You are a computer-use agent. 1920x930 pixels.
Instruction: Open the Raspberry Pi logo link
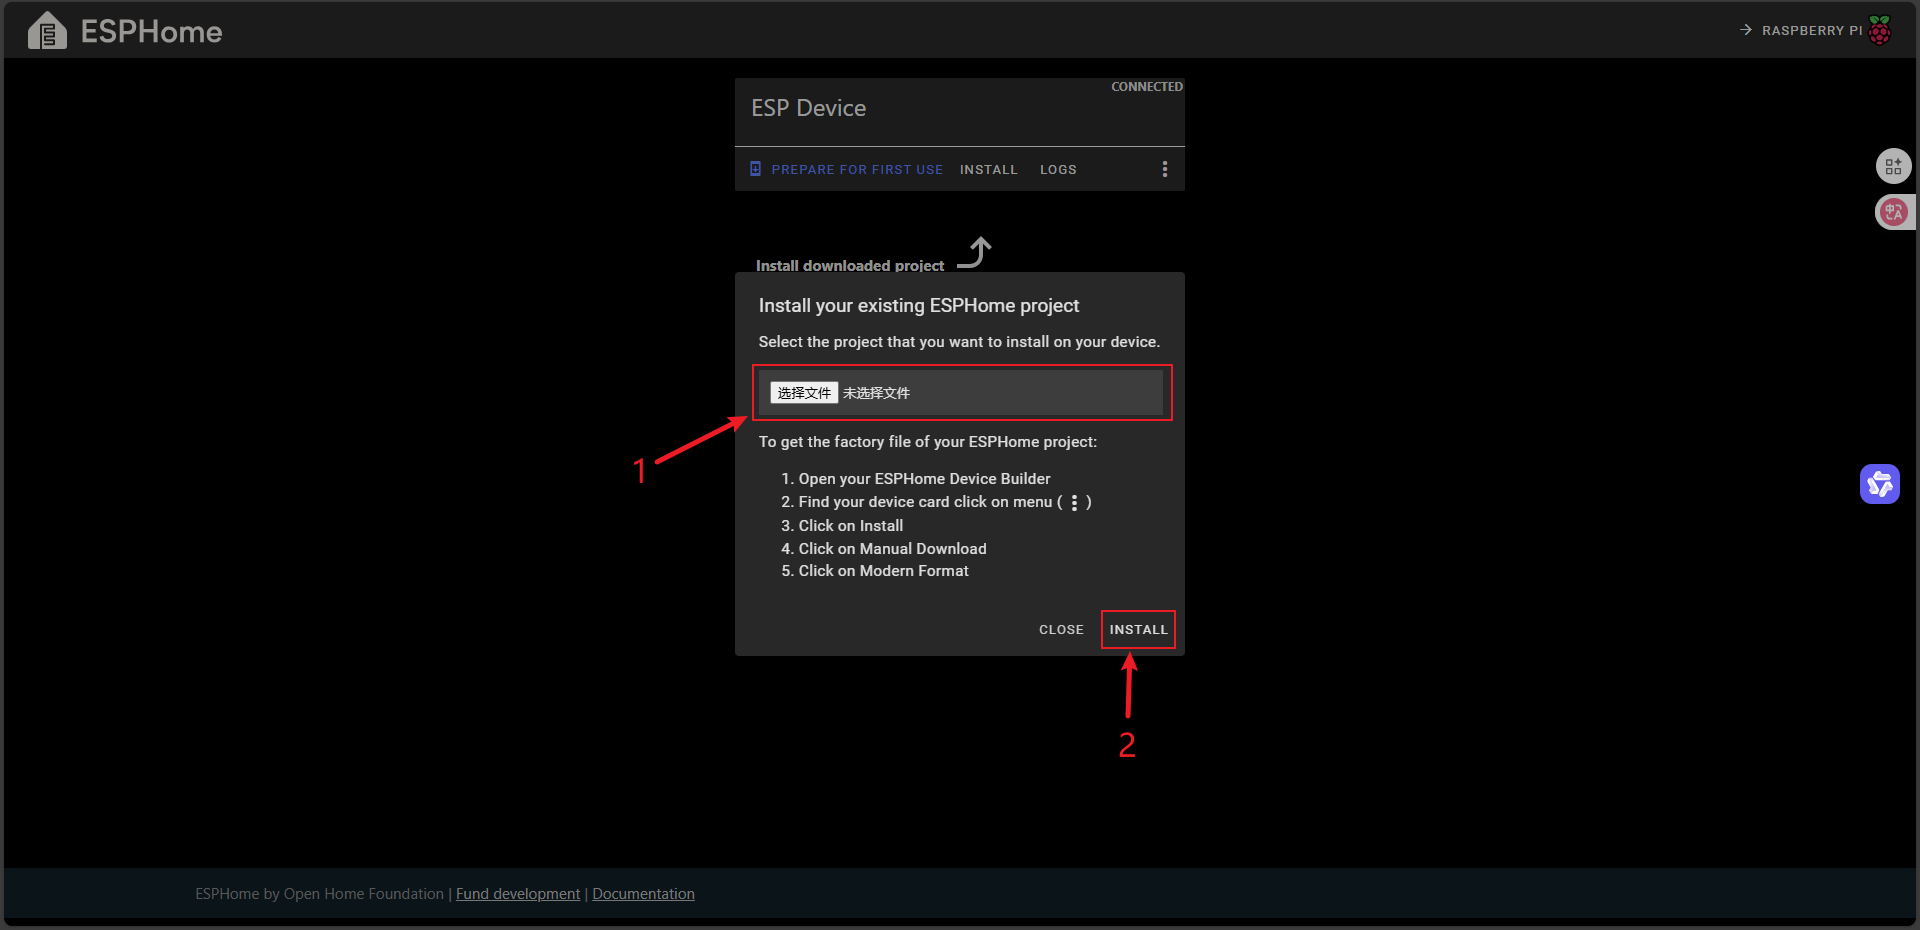pyautogui.click(x=1880, y=30)
